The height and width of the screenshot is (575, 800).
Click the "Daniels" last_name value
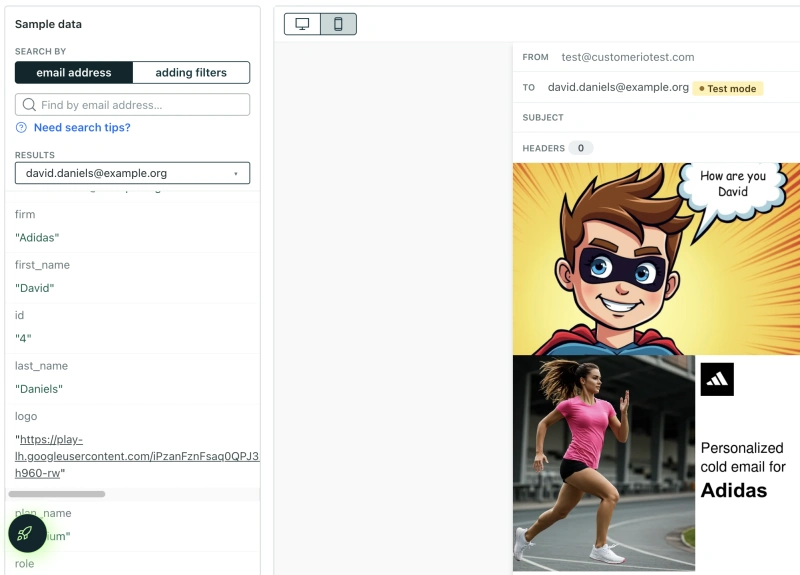[x=39, y=389]
